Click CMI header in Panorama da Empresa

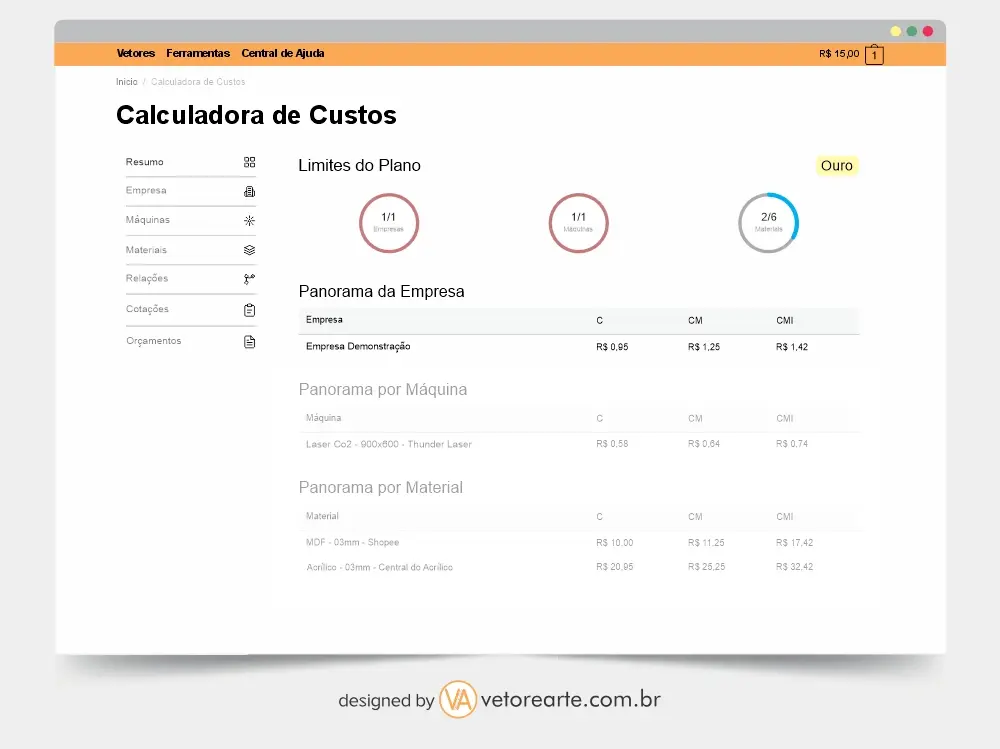click(784, 321)
